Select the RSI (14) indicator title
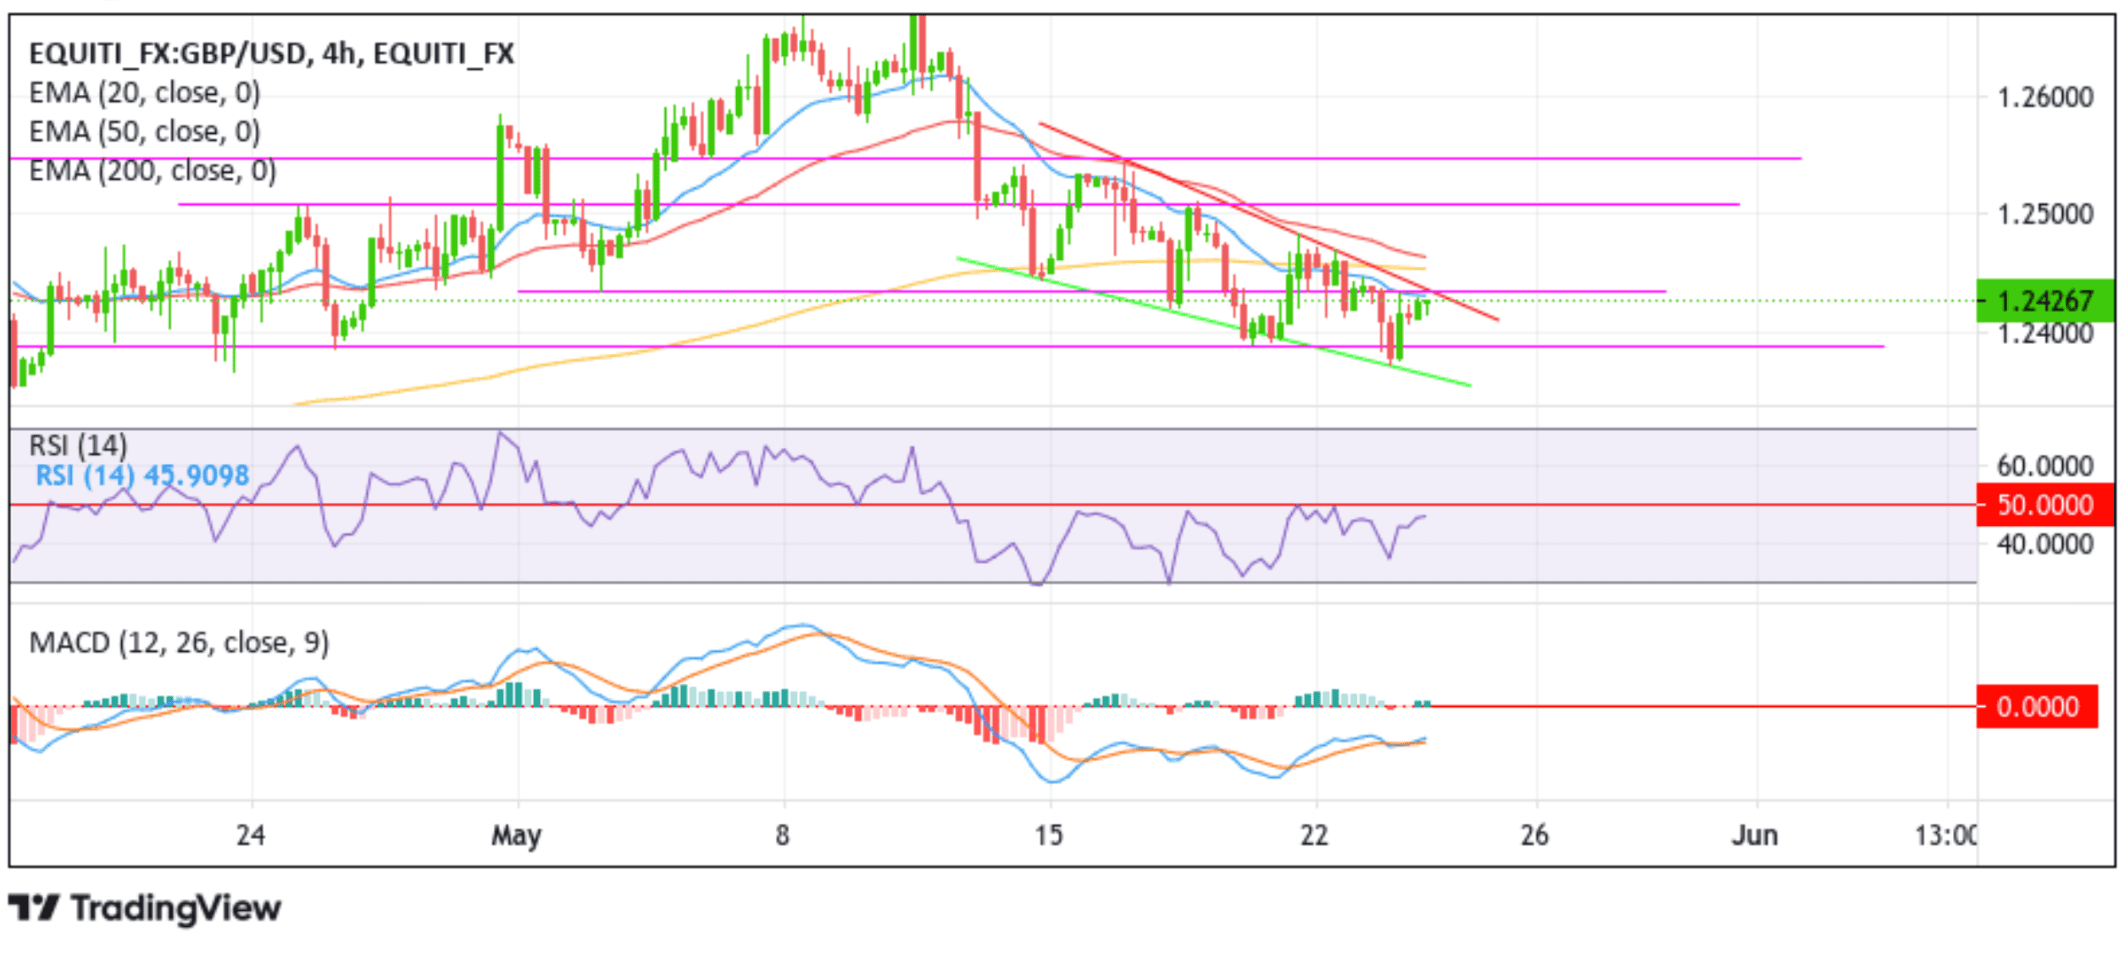Viewport: 2124px width, 953px height. click(x=78, y=445)
